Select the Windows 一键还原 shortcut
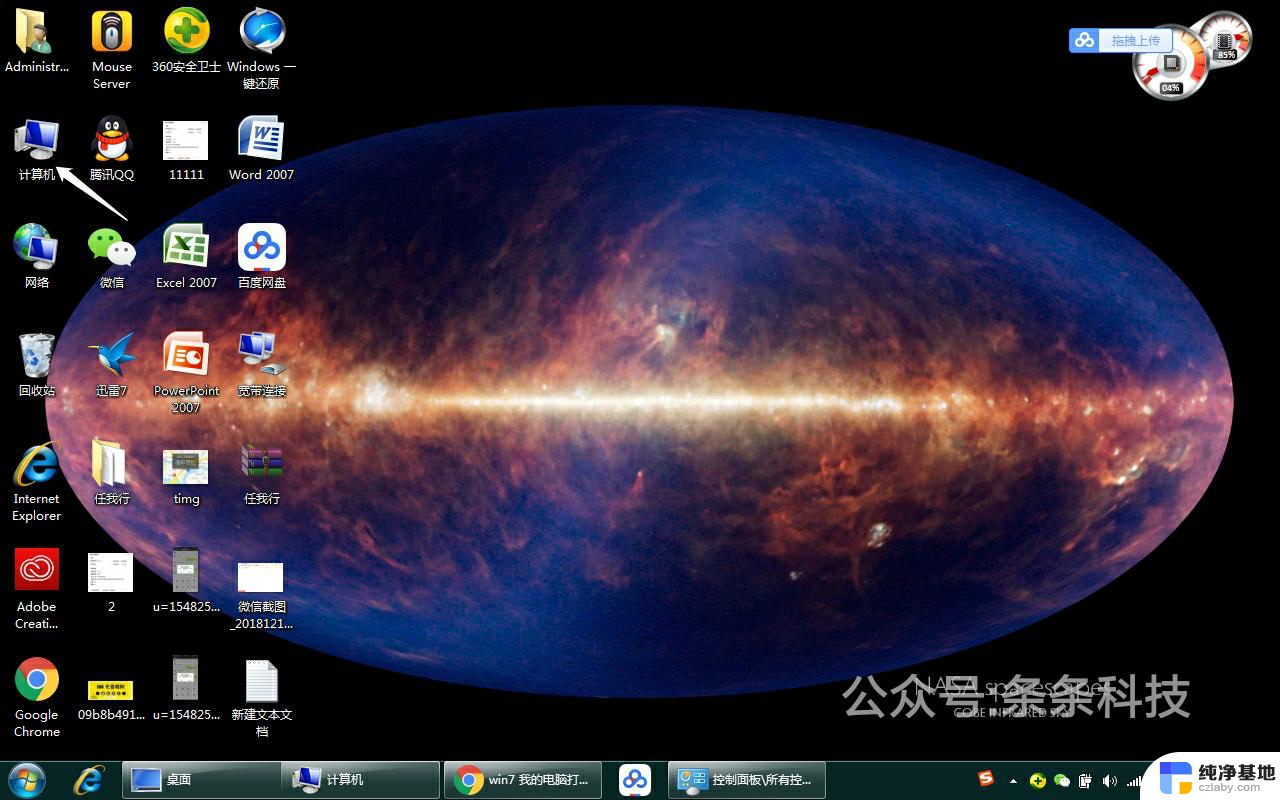The height and width of the screenshot is (800, 1280). click(262, 49)
